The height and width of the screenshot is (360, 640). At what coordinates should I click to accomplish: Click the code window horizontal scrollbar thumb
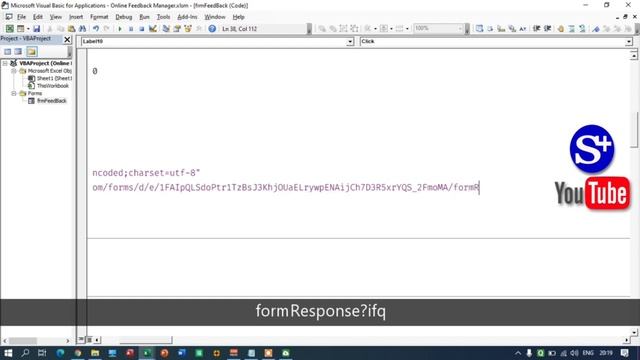point(146,340)
